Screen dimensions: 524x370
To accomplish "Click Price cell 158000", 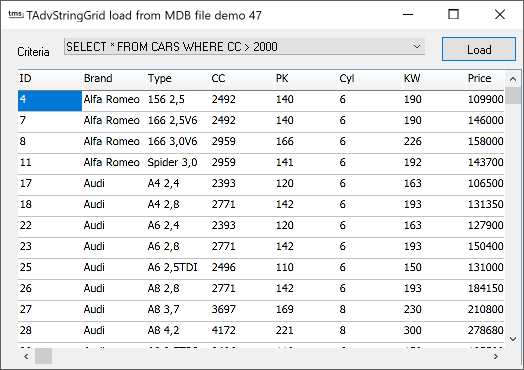I will (x=485, y=143).
